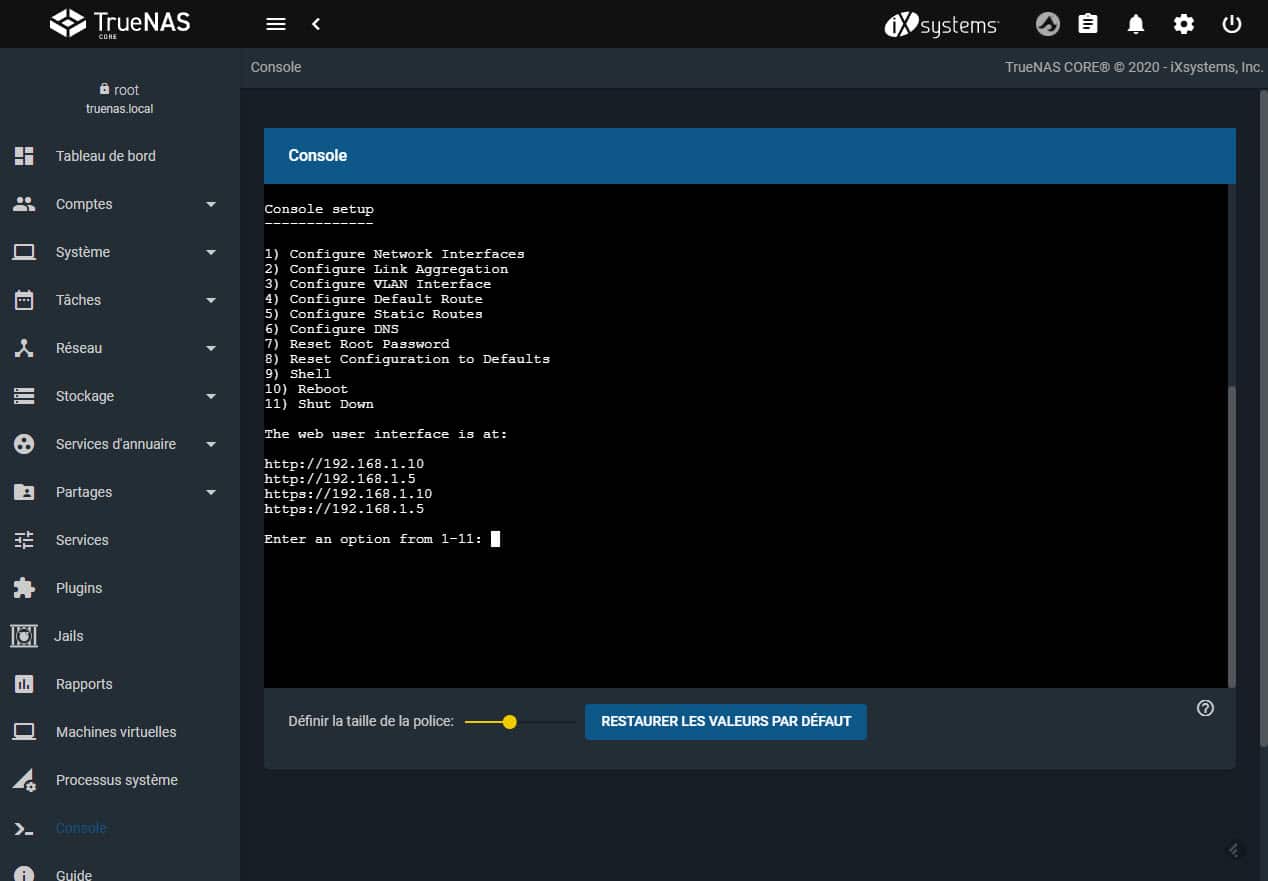
Task: Click the Console breadcrumb label
Action: pos(276,67)
